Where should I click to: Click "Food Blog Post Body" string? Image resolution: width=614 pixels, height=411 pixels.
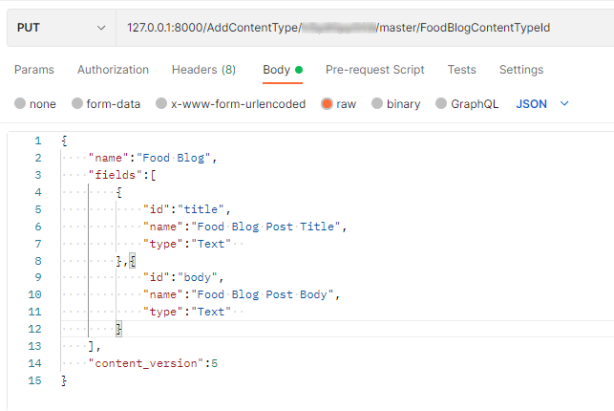(262, 294)
